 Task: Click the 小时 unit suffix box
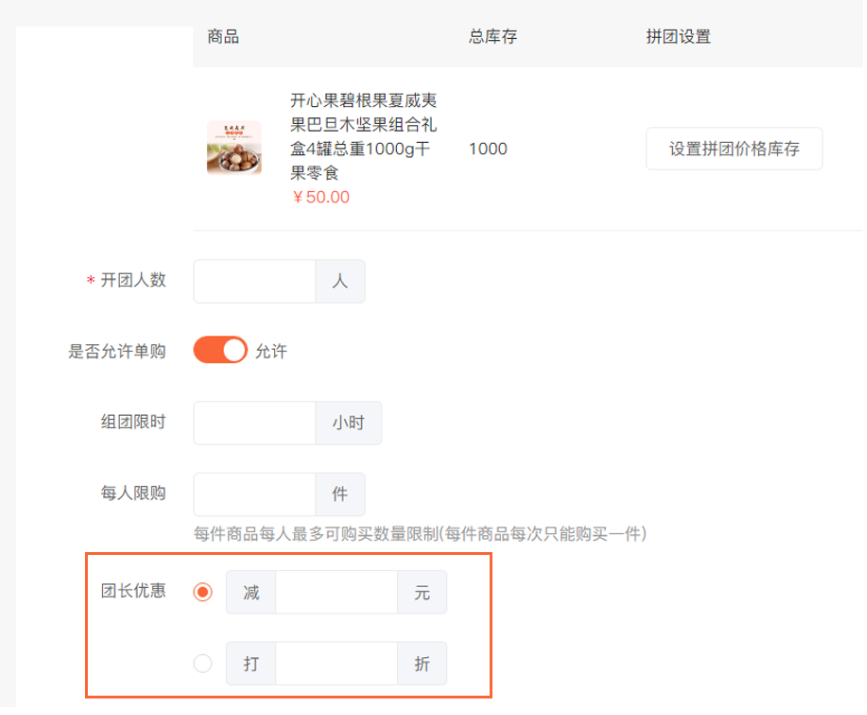[348, 423]
